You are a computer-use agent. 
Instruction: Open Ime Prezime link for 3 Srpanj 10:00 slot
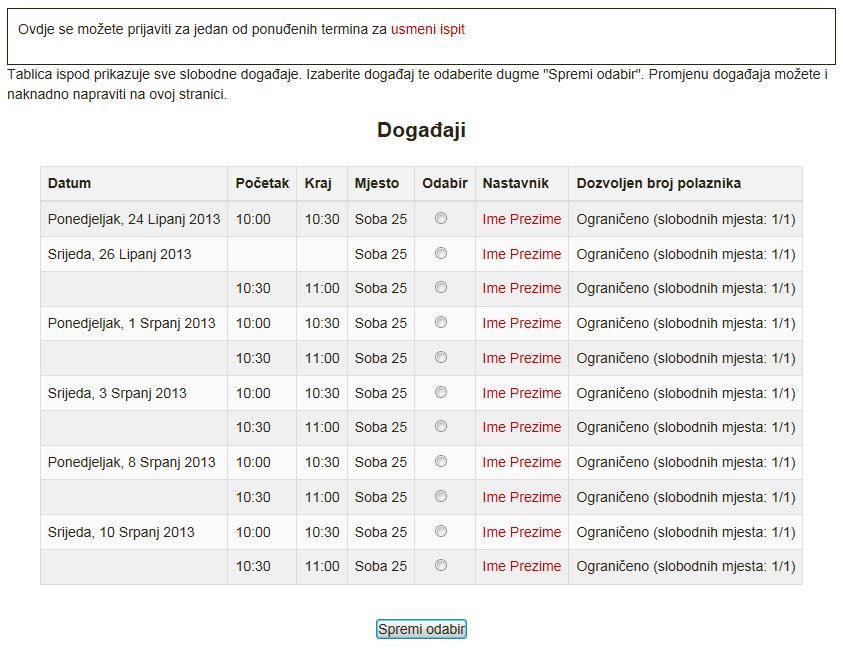click(521, 393)
